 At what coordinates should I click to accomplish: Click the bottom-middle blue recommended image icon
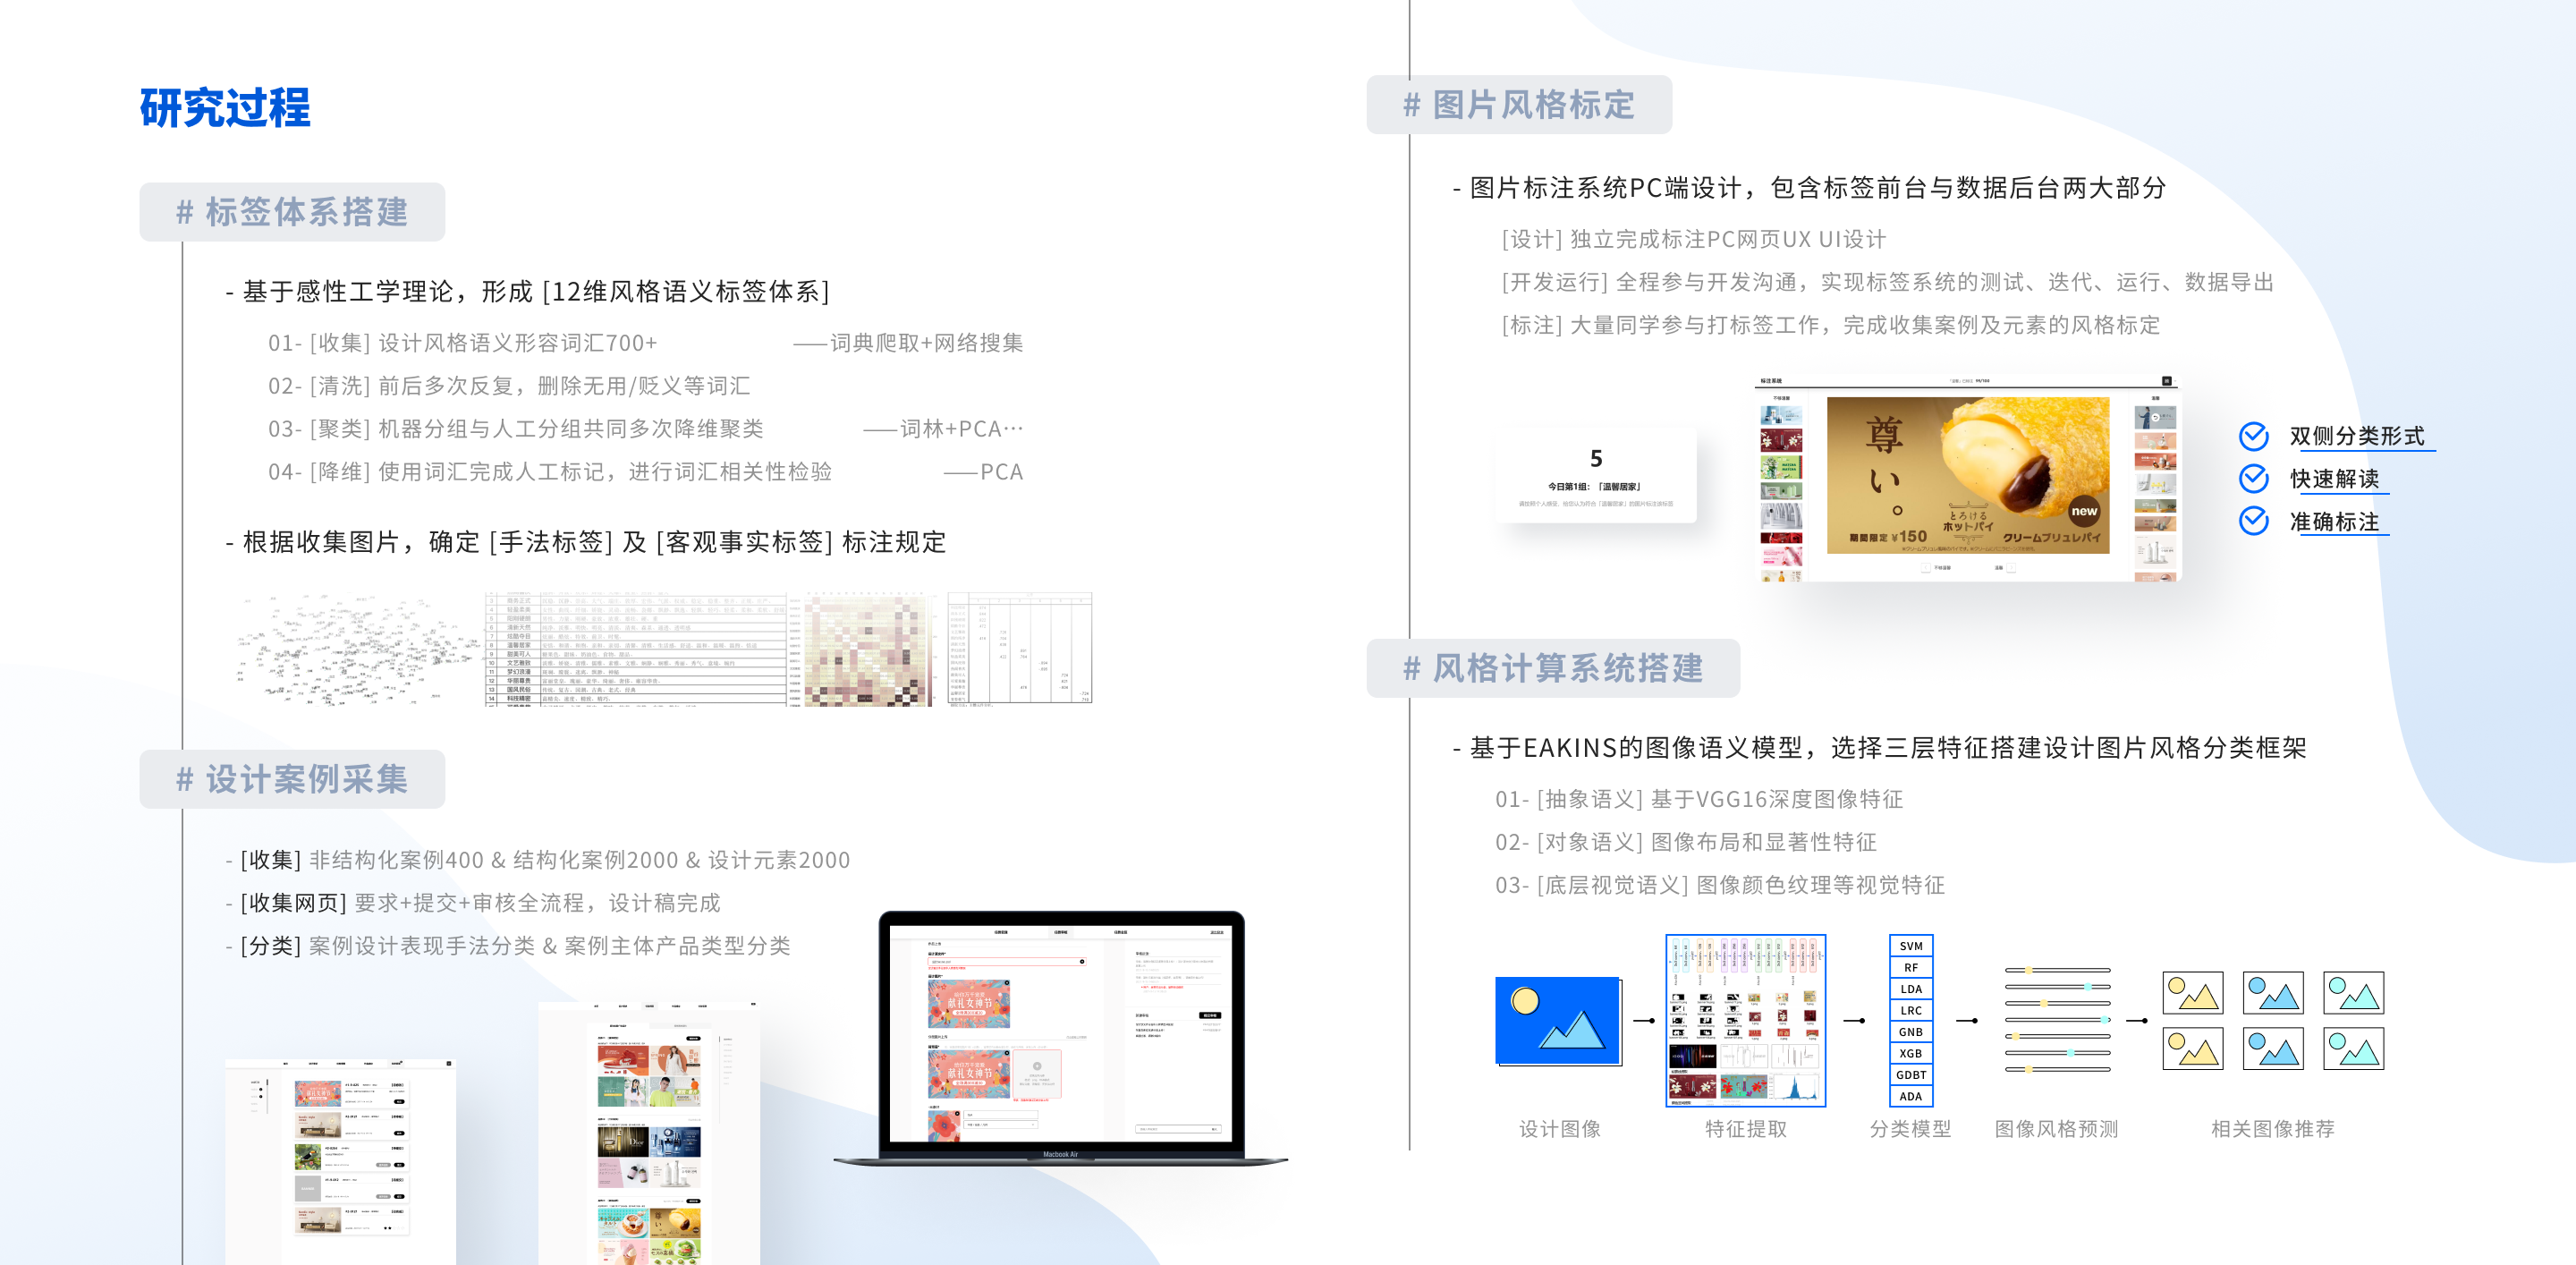click(x=2272, y=1049)
